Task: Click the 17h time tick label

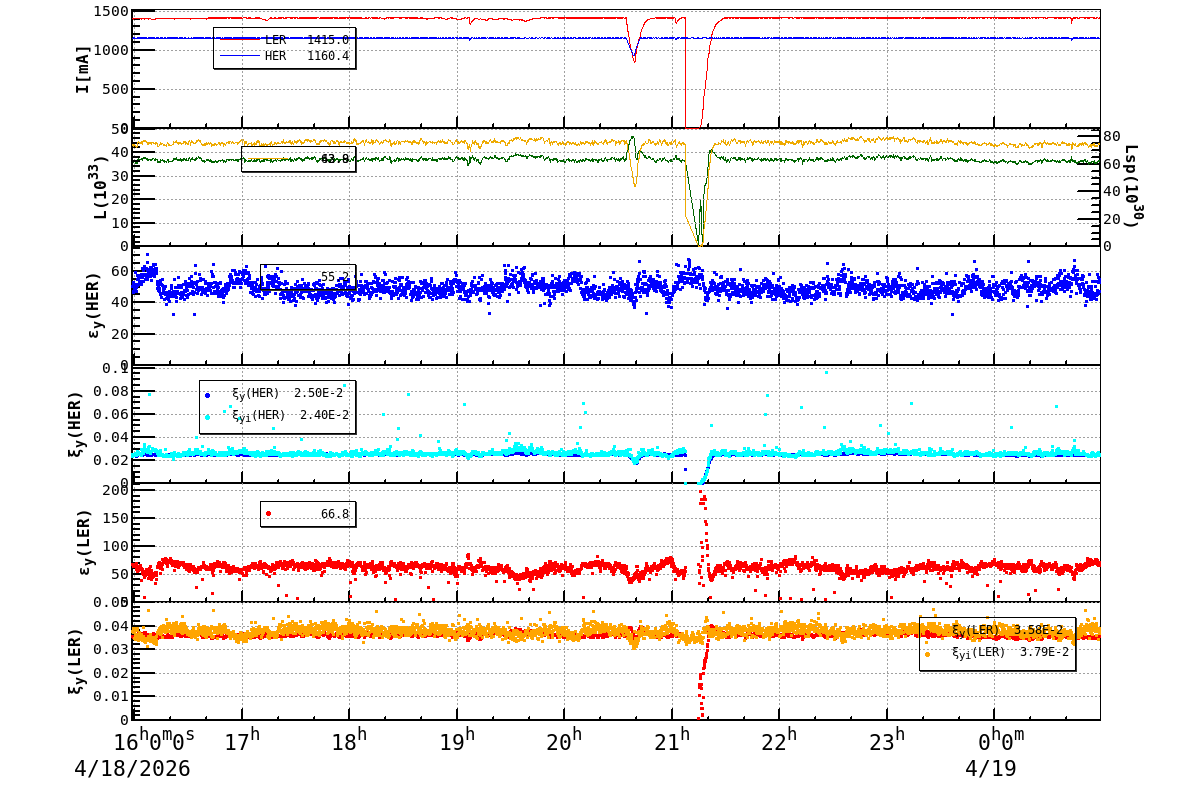Action: [241, 740]
